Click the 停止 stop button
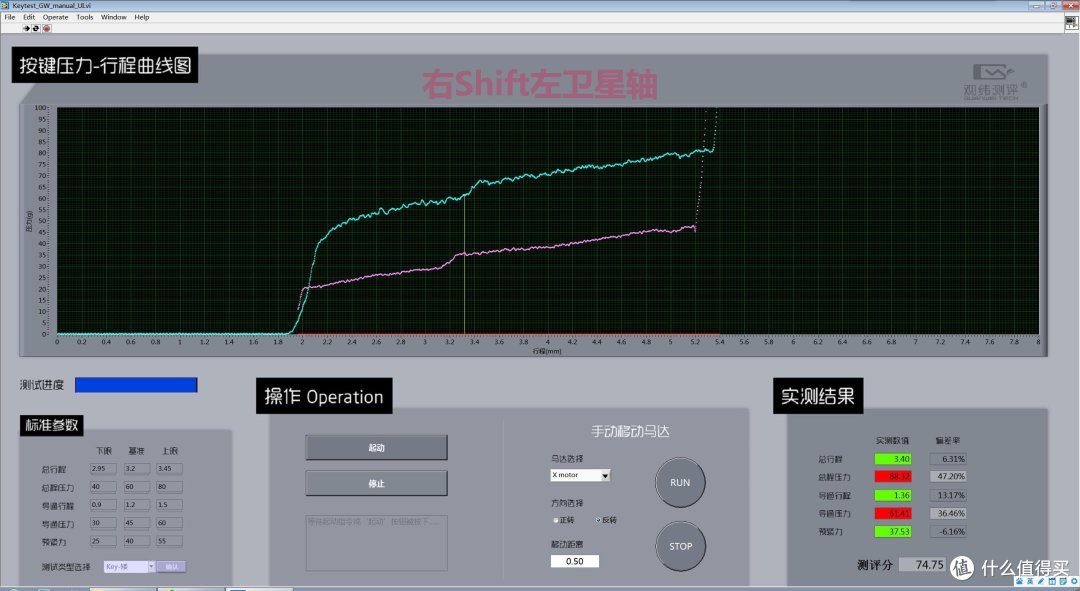 pos(376,484)
